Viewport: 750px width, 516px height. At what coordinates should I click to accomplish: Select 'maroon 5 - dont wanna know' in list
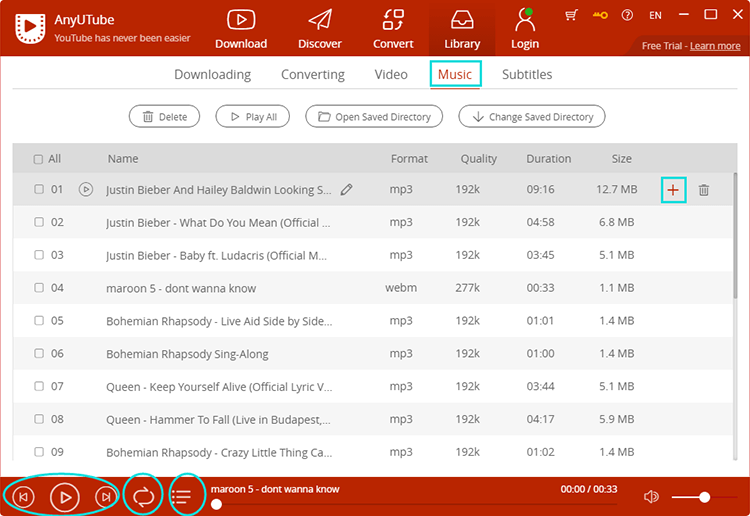181,288
